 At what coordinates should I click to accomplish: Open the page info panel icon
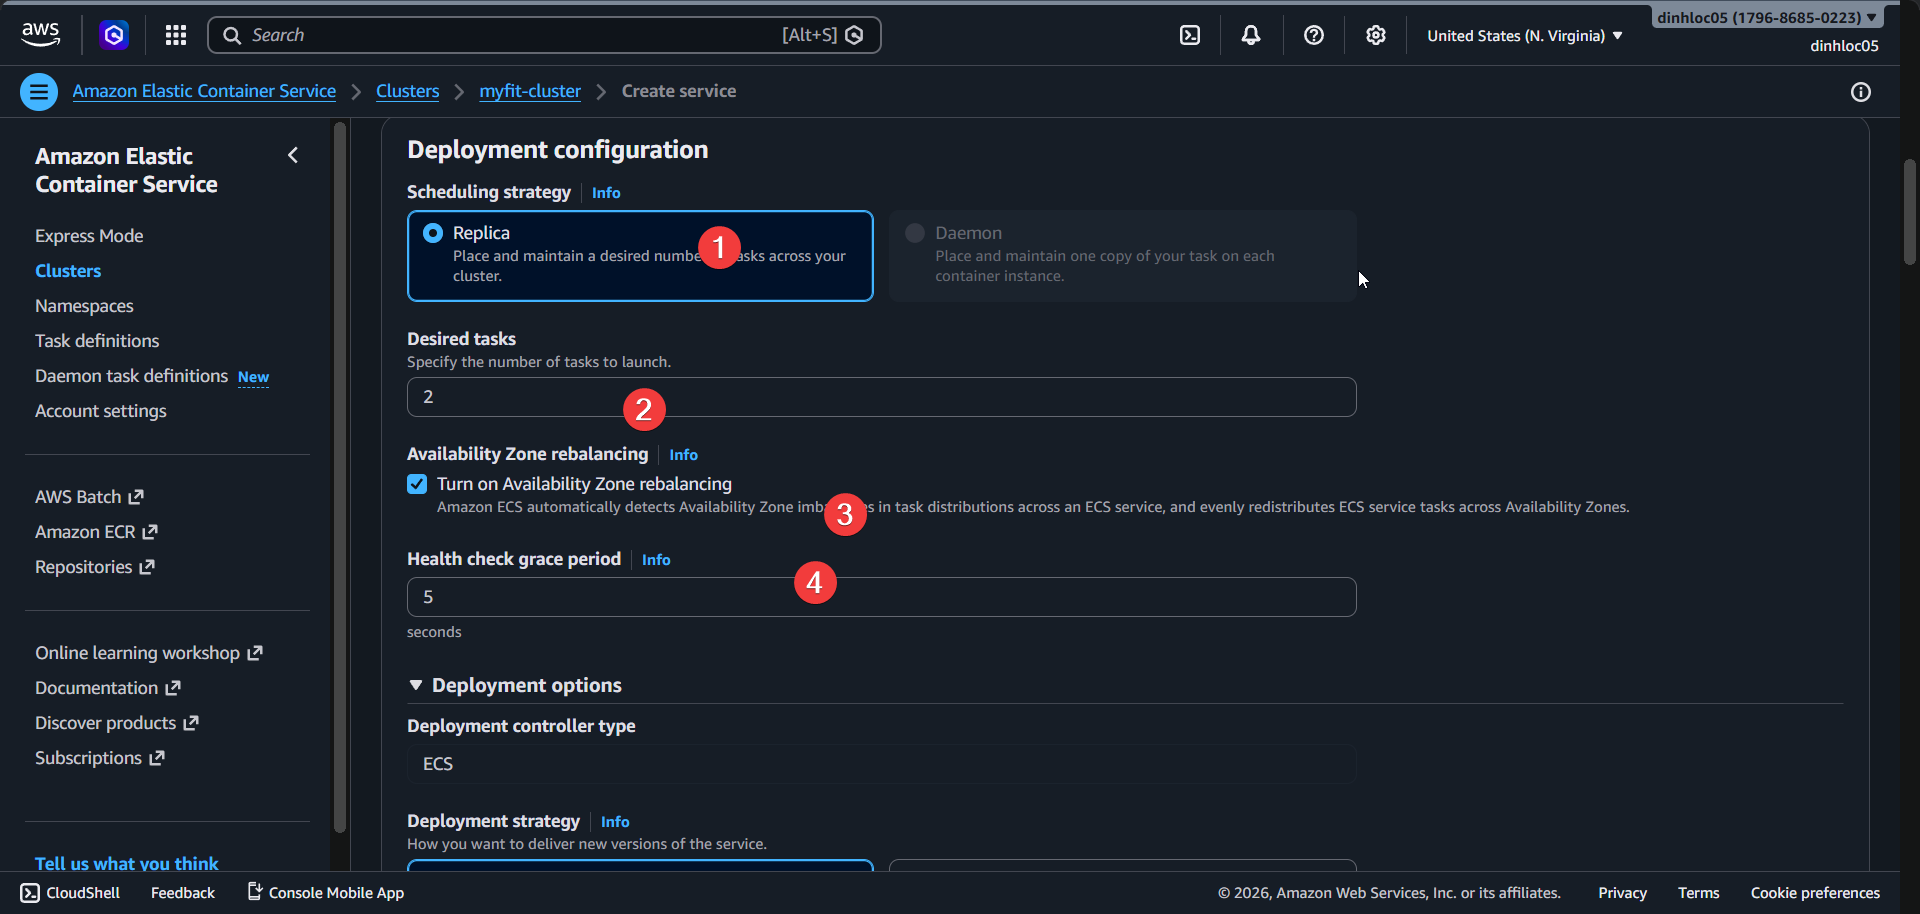1861,92
